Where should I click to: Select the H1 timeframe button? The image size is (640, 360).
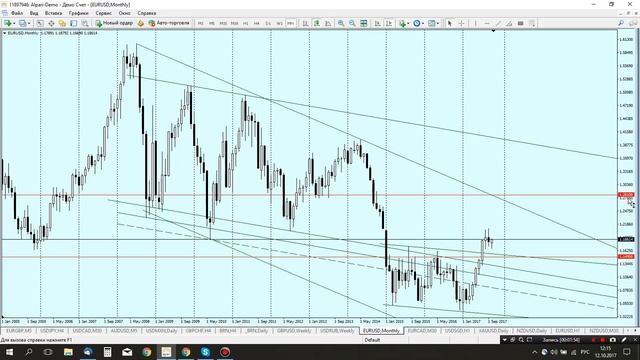coord(245,23)
